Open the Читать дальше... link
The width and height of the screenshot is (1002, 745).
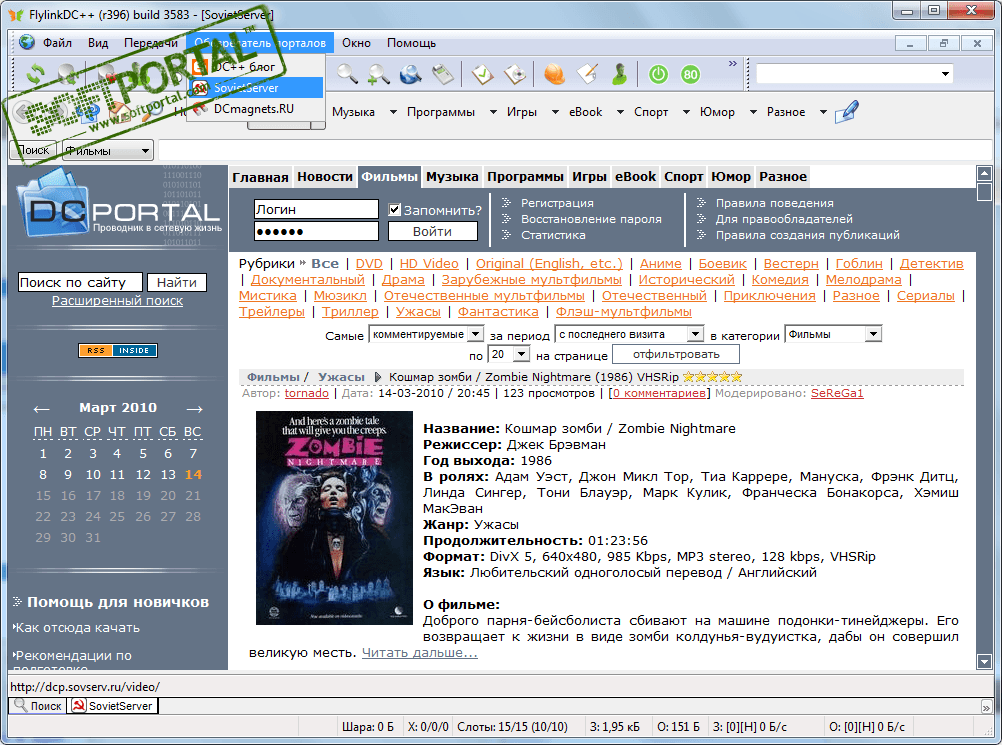point(419,652)
